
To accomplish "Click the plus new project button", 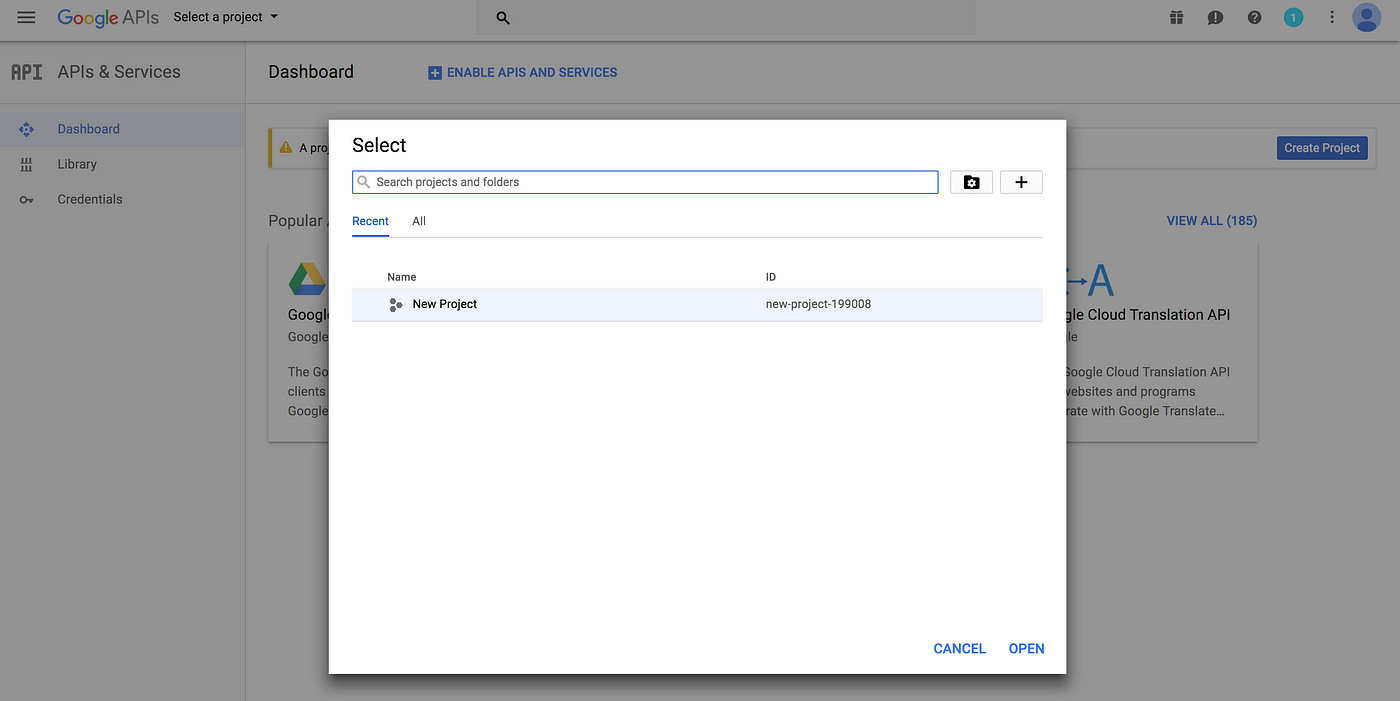I will tap(1021, 182).
